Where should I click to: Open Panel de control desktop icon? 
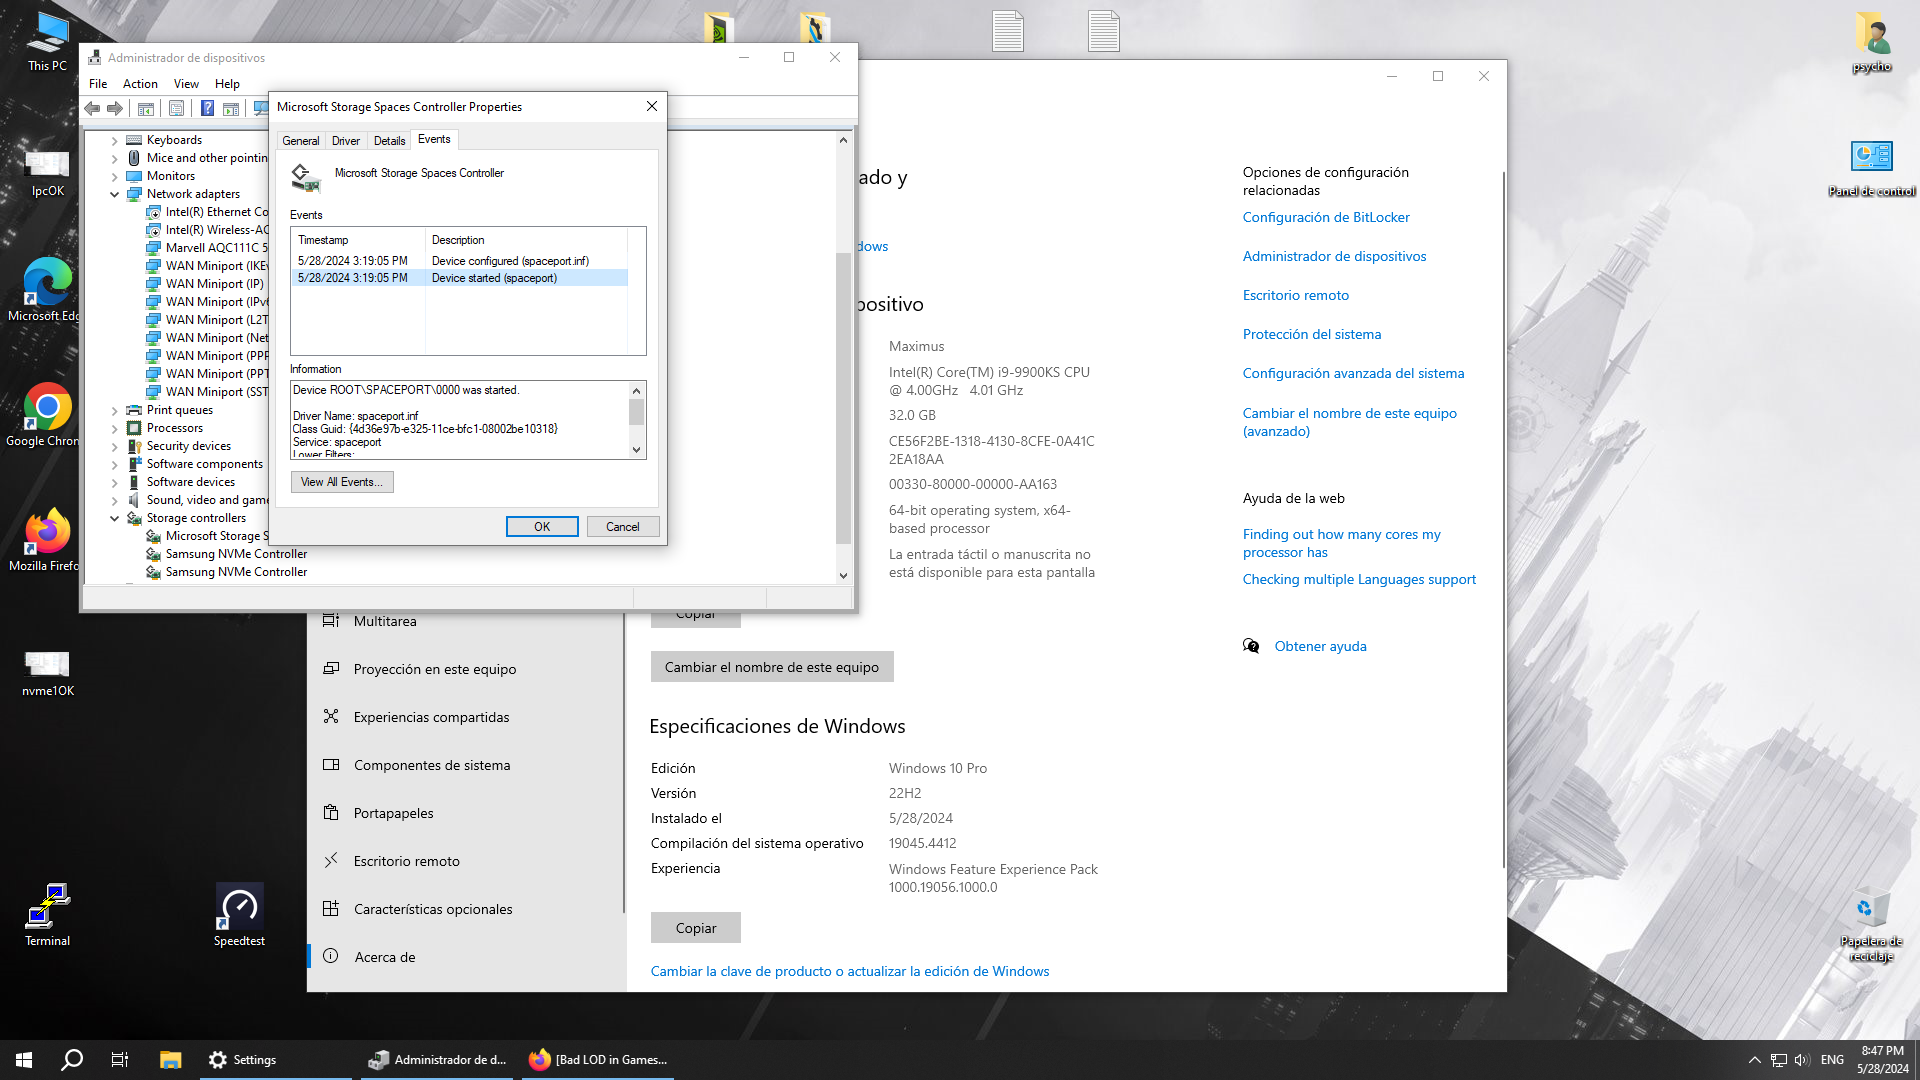tap(1871, 166)
